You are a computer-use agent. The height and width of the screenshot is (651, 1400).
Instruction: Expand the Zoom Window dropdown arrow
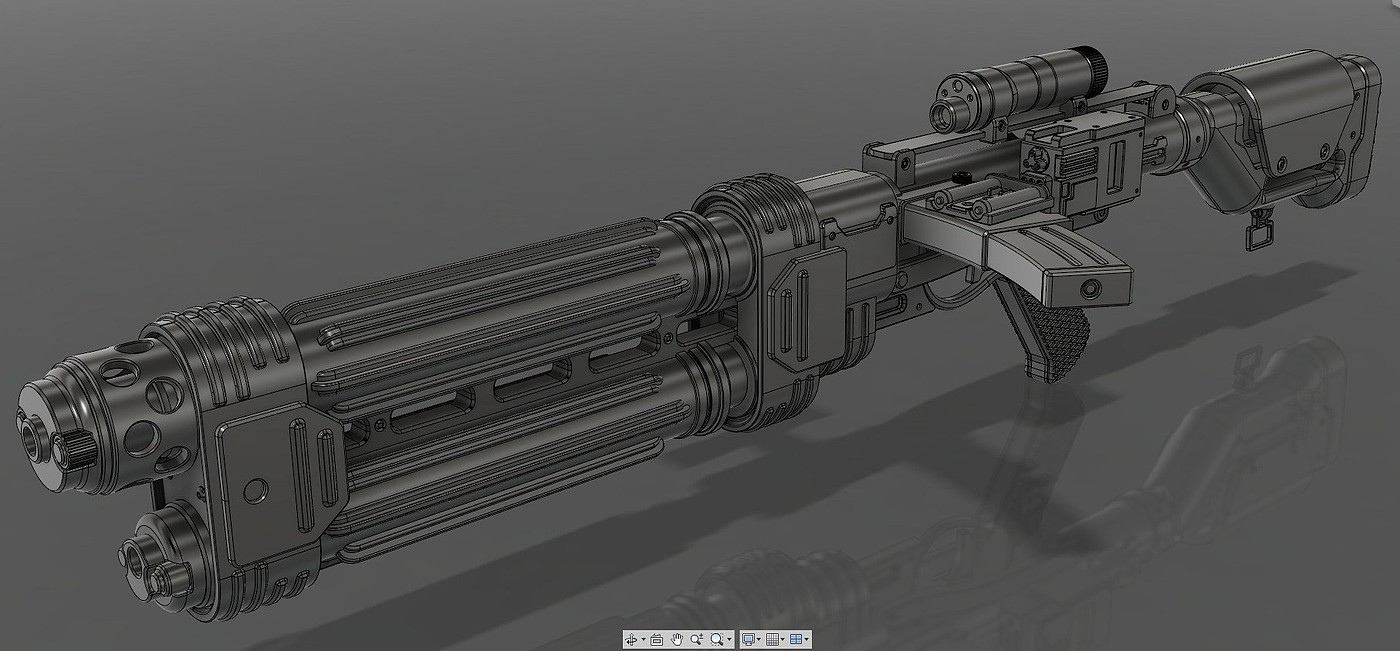(x=729, y=639)
